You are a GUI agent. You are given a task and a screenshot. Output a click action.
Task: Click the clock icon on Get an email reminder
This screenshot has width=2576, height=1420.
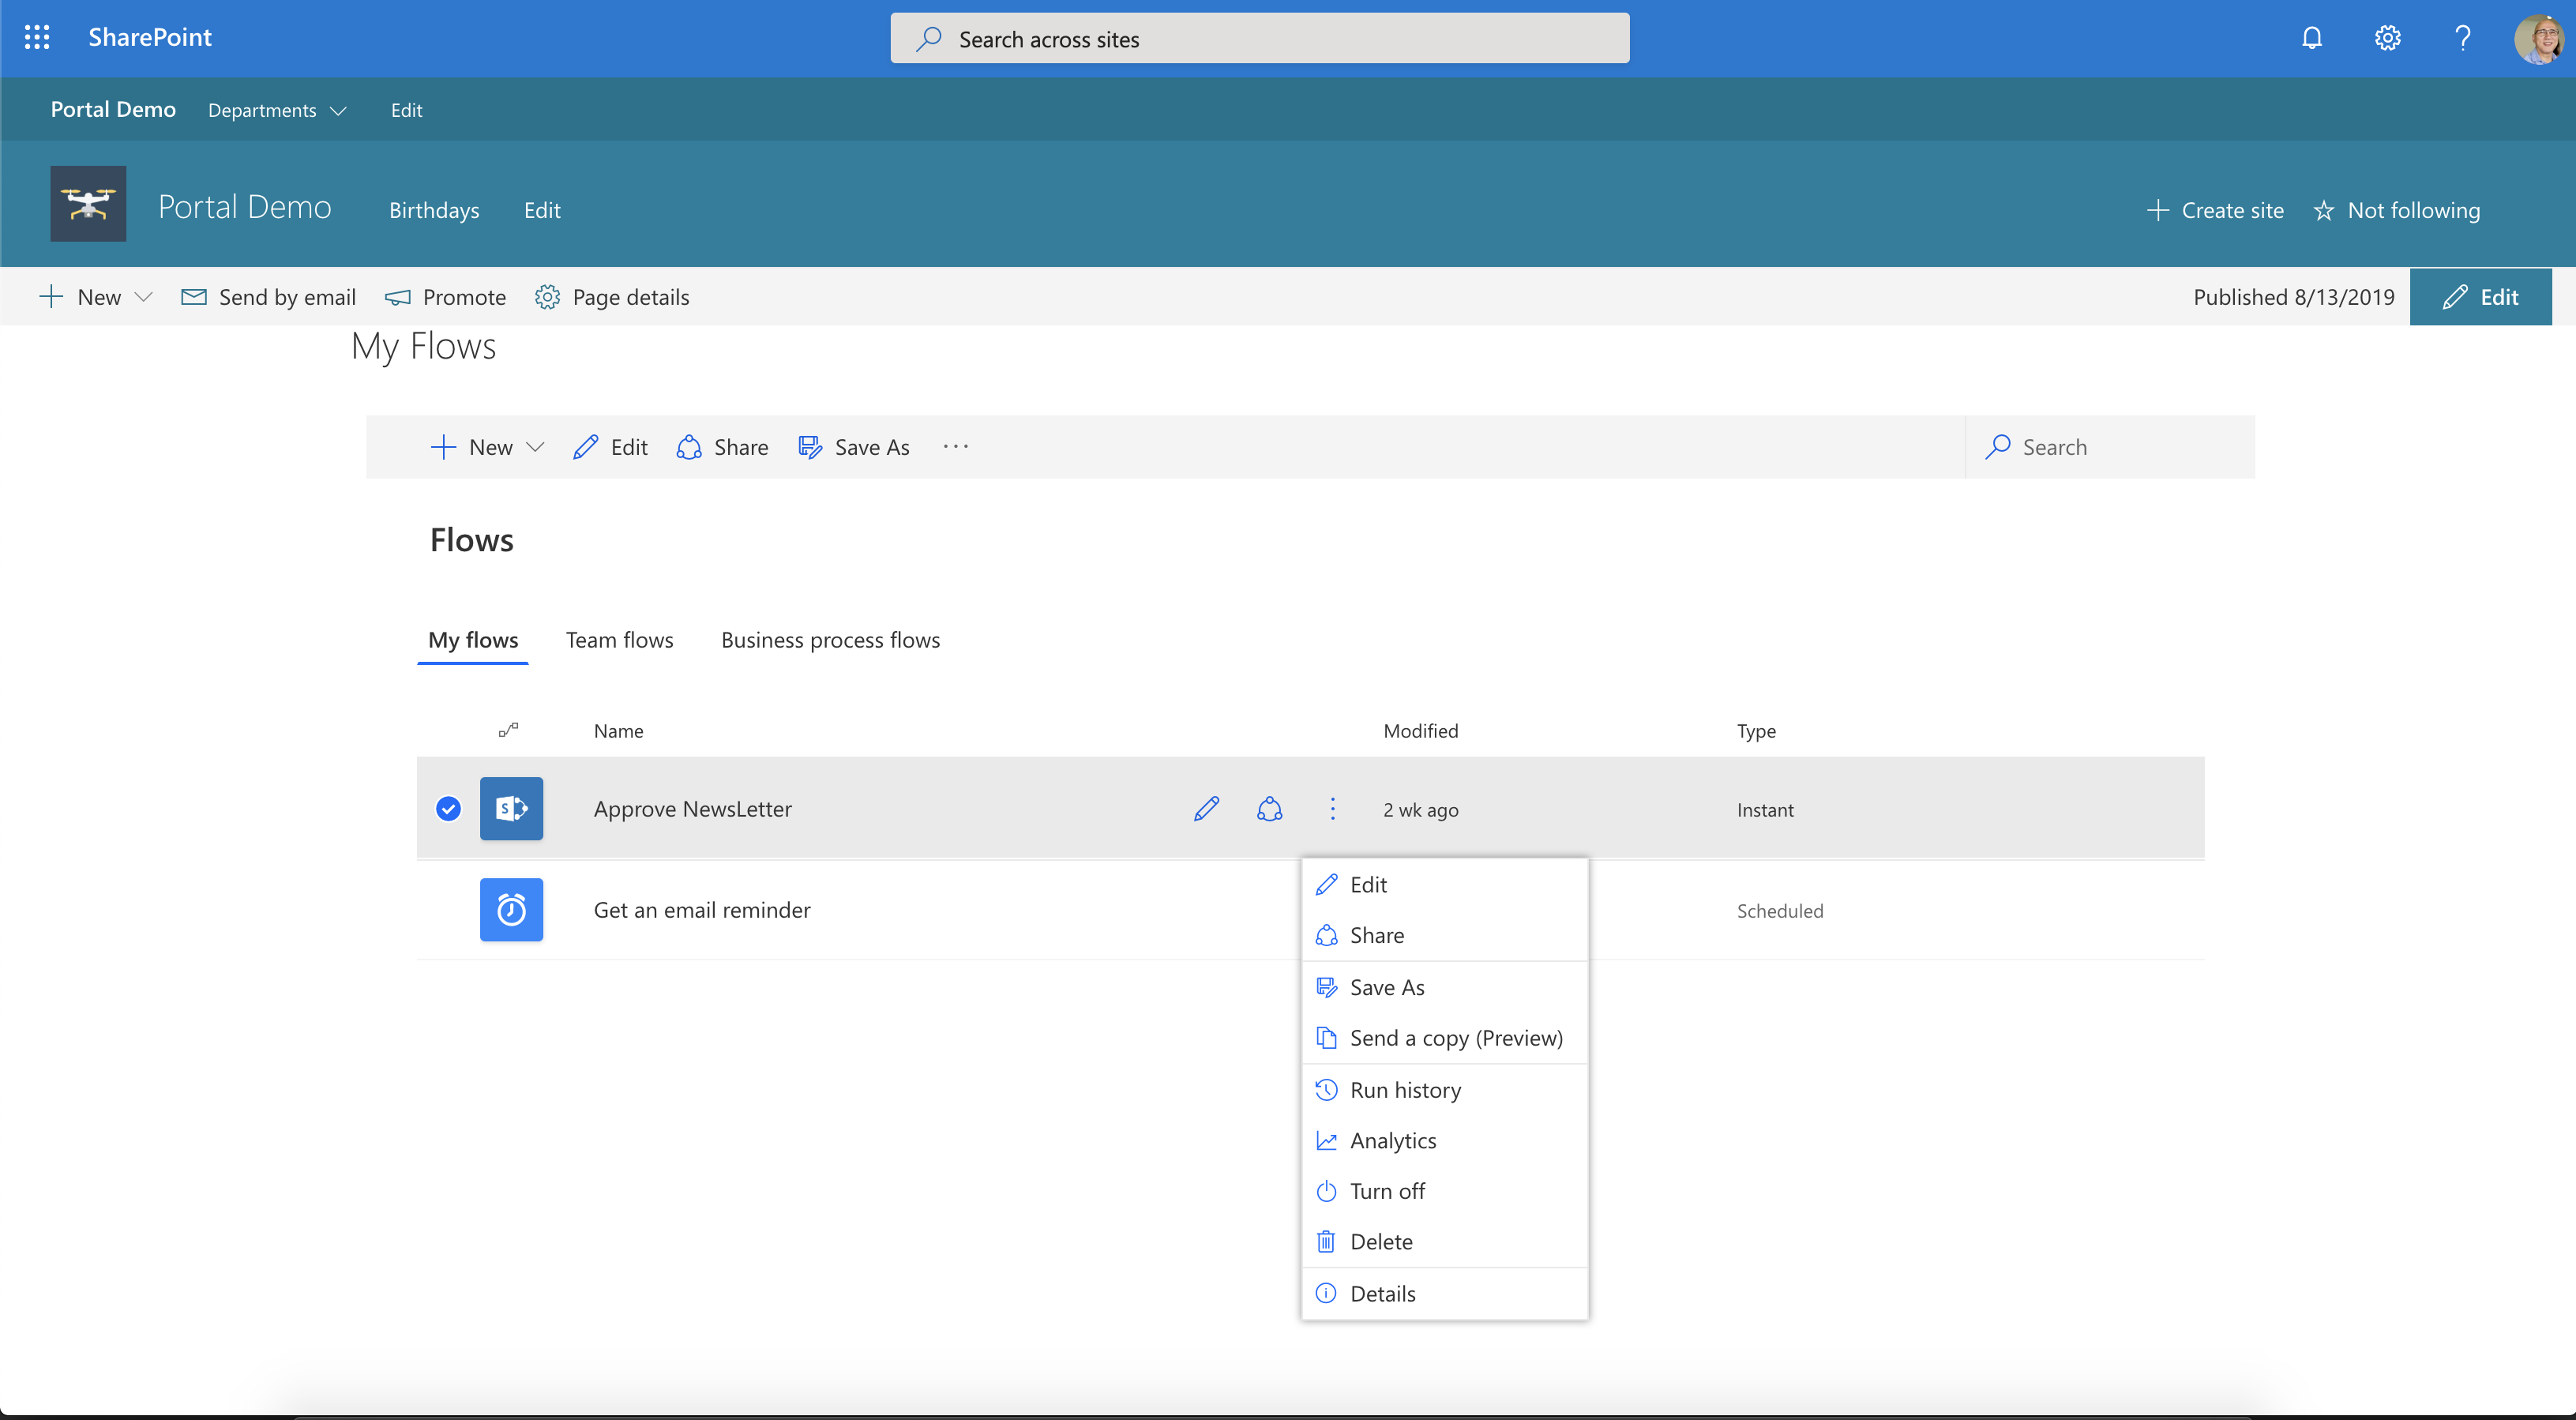510,909
